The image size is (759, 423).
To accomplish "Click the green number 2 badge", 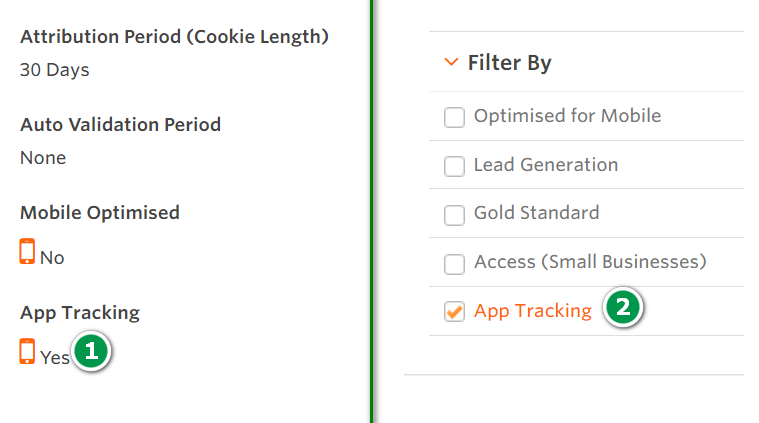I will [623, 308].
